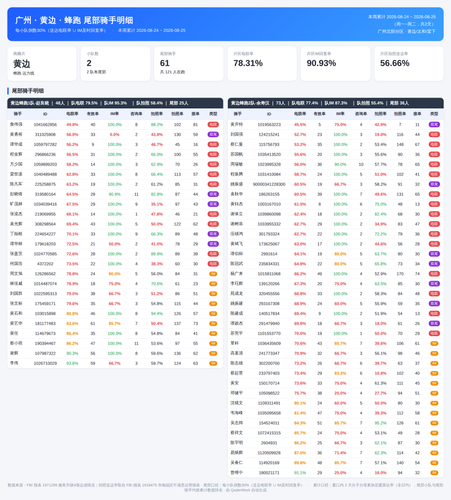Click the 0.0% IM率 cell
This screenshot has height=500, width=451.
114,135
